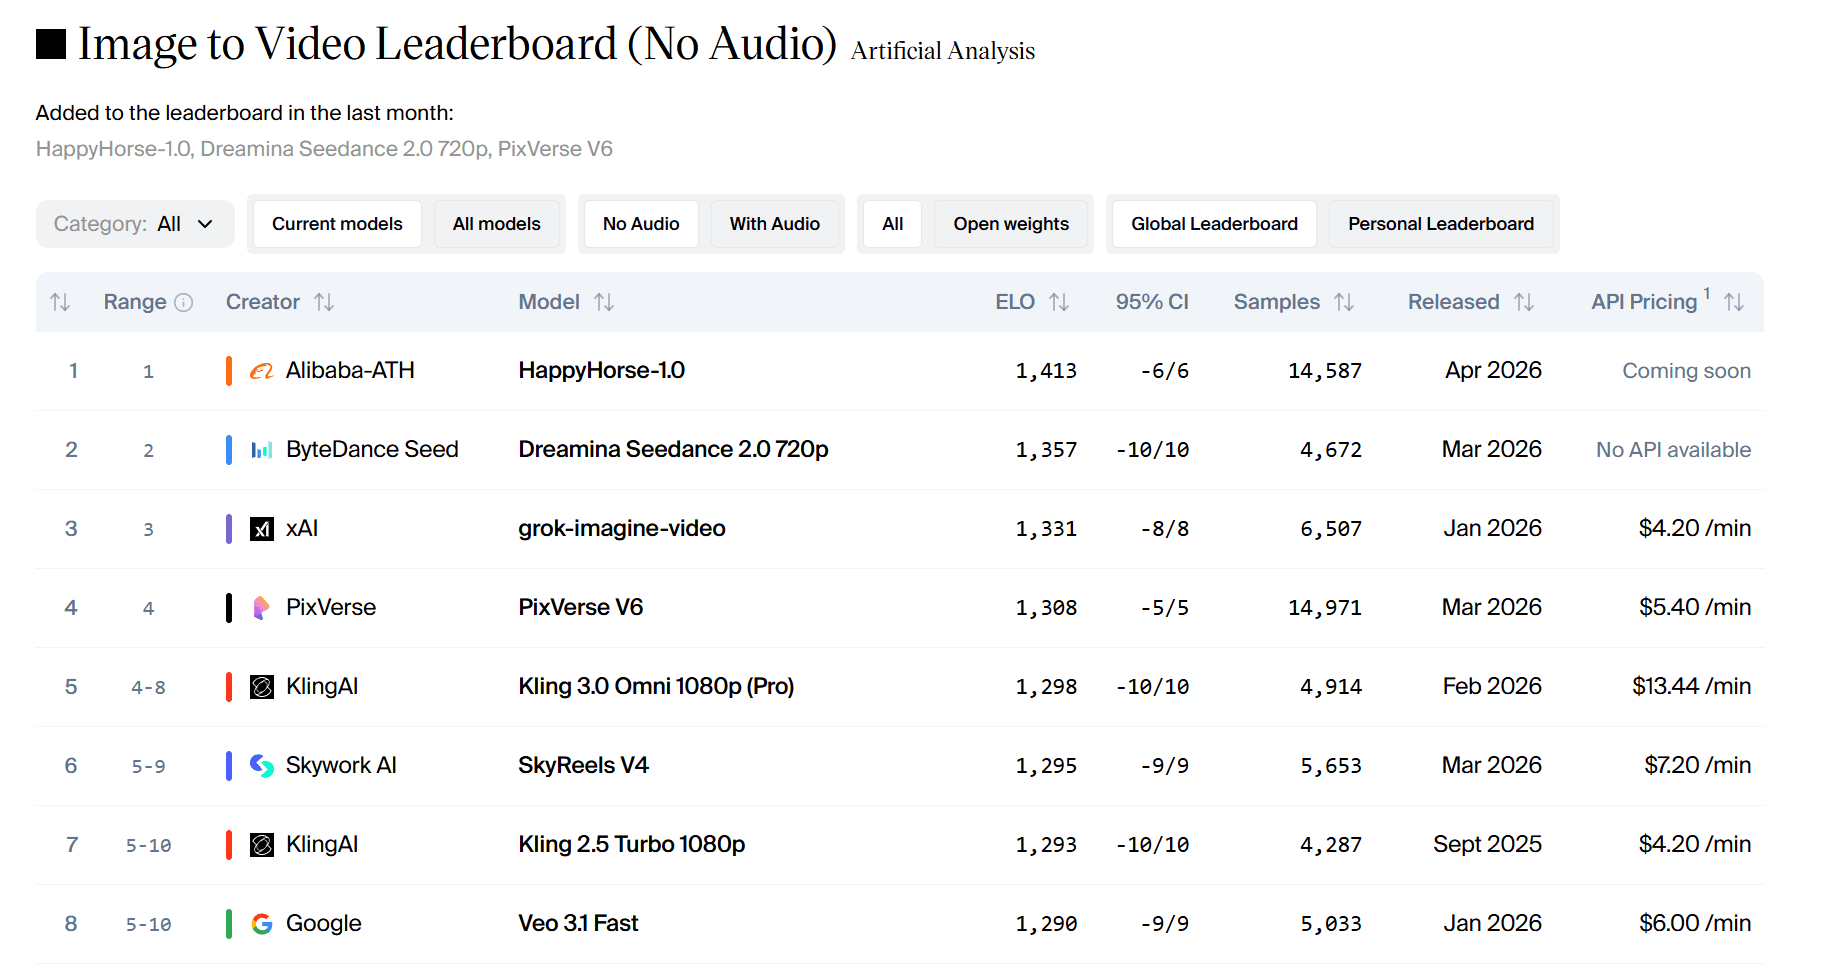
Task: Click the Range info icon
Action: (x=184, y=302)
